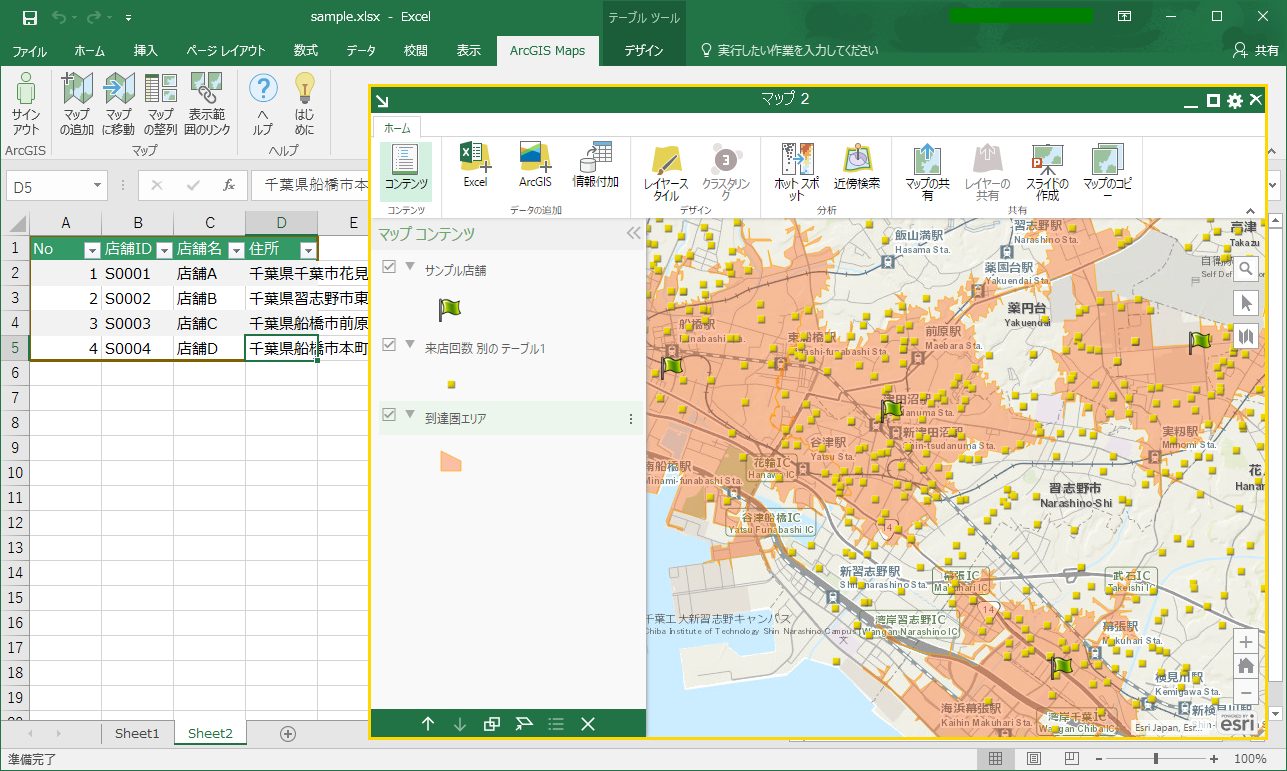
Task: Switch to the ページ レイアウト tab
Action: click(x=226, y=51)
